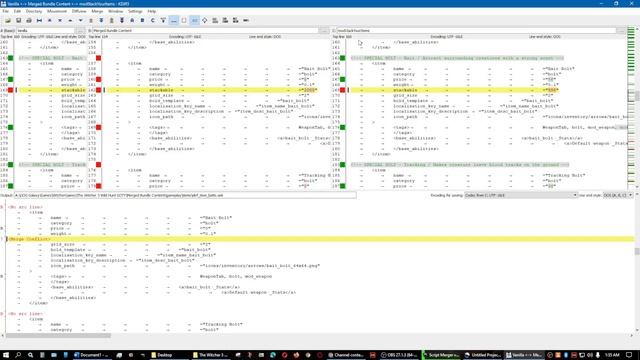Viewport: 640px width, 360px height.
Task: Go to next unsolved conflict icon
Action: 122,20
